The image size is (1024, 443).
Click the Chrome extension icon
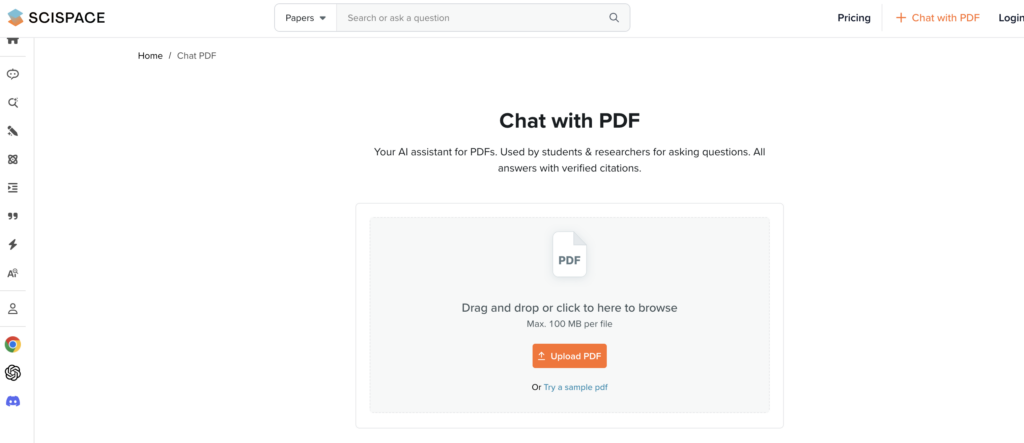tap(12, 344)
